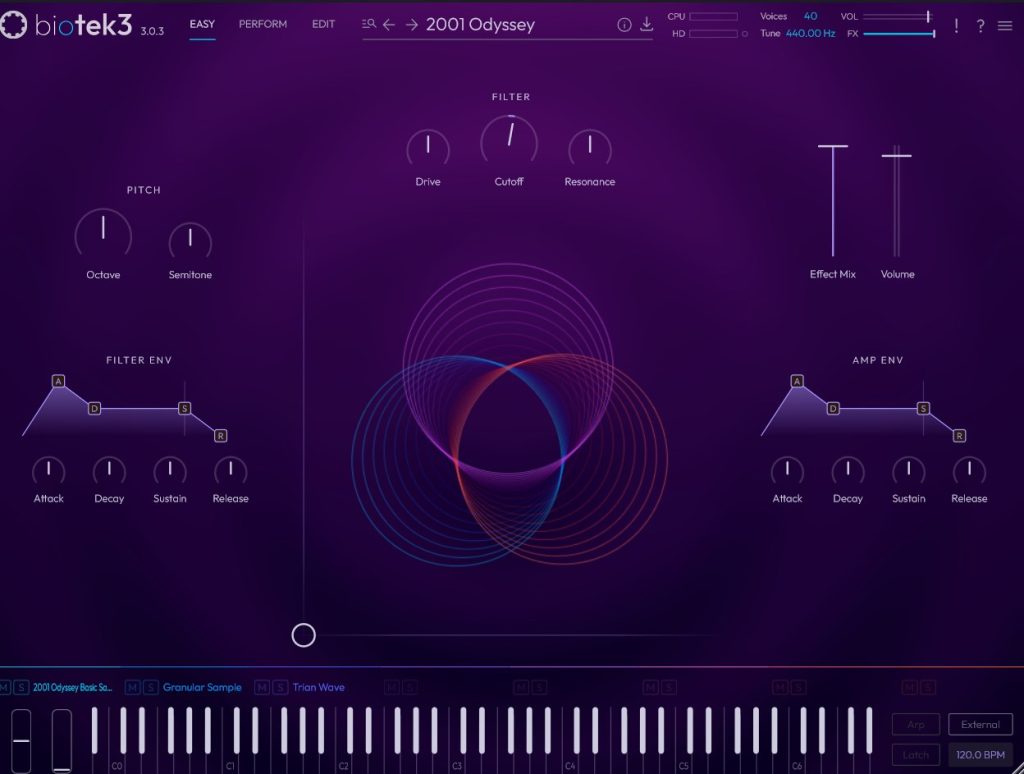This screenshot has width=1024, height=774.
Task: Click the save preset download icon
Action: [x=647, y=25]
